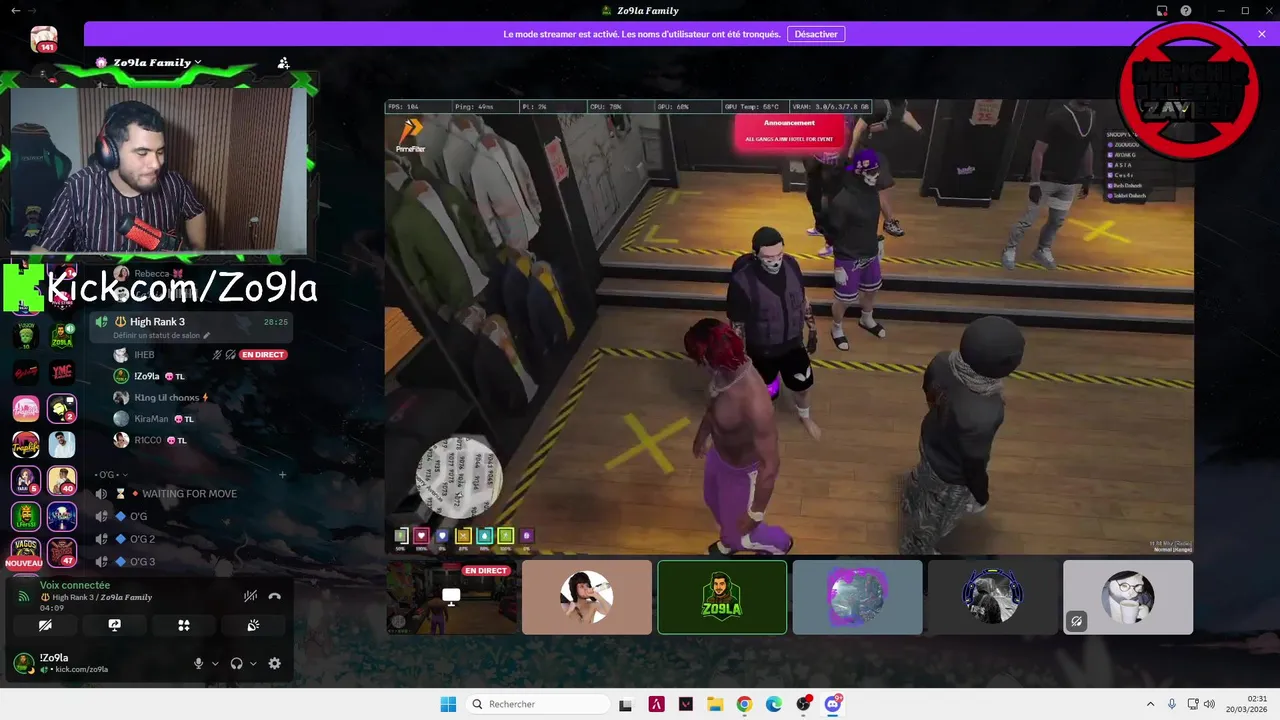Image resolution: width=1280 pixels, height=720 pixels.
Task: Select the ZO9LA participant tile
Action: coord(722,597)
